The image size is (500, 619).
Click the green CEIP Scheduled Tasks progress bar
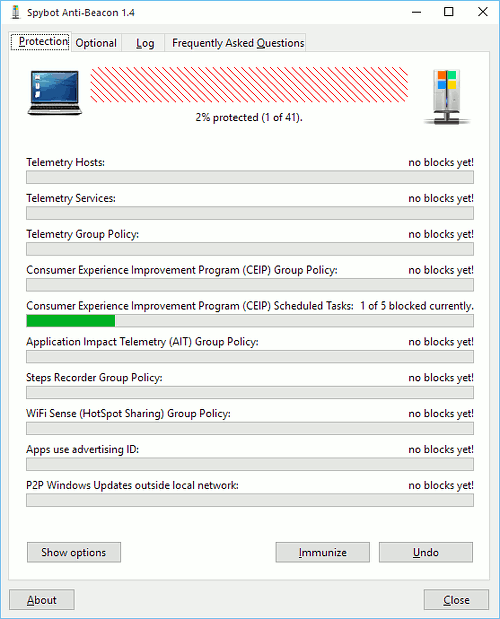(250, 321)
